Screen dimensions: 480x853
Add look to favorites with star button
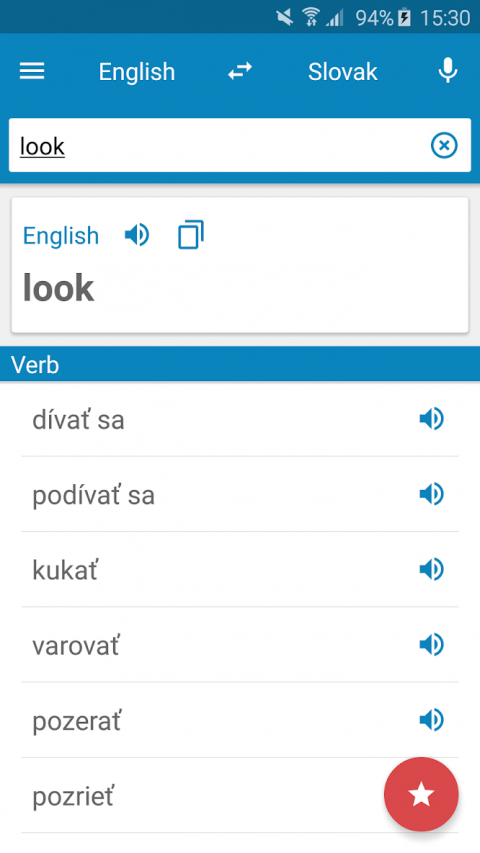pyautogui.click(x=421, y=795)
